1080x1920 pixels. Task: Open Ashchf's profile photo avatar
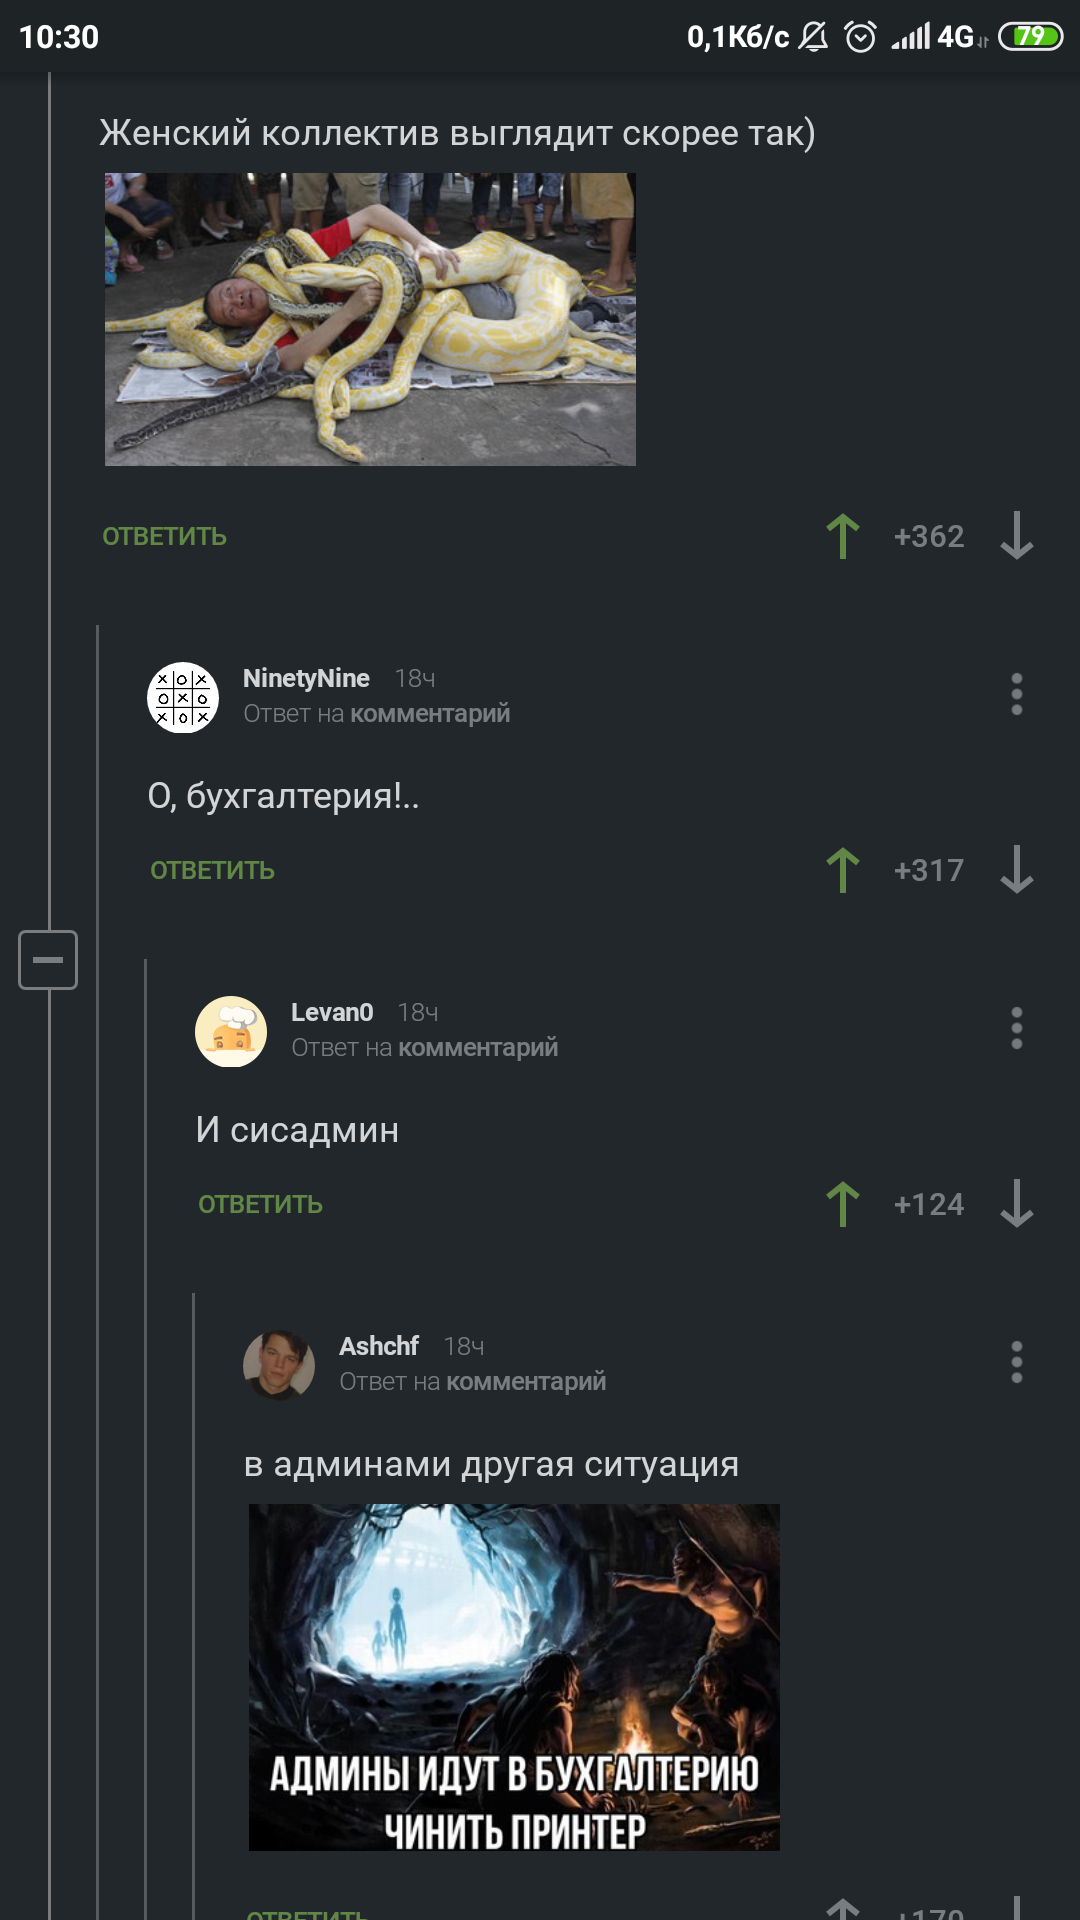tap(279, 1366)
